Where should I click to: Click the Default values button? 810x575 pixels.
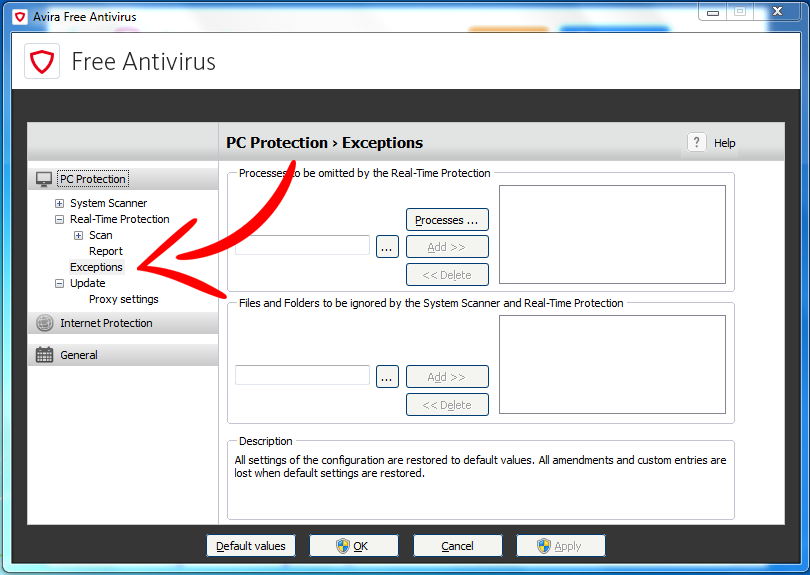click(251, 546)
